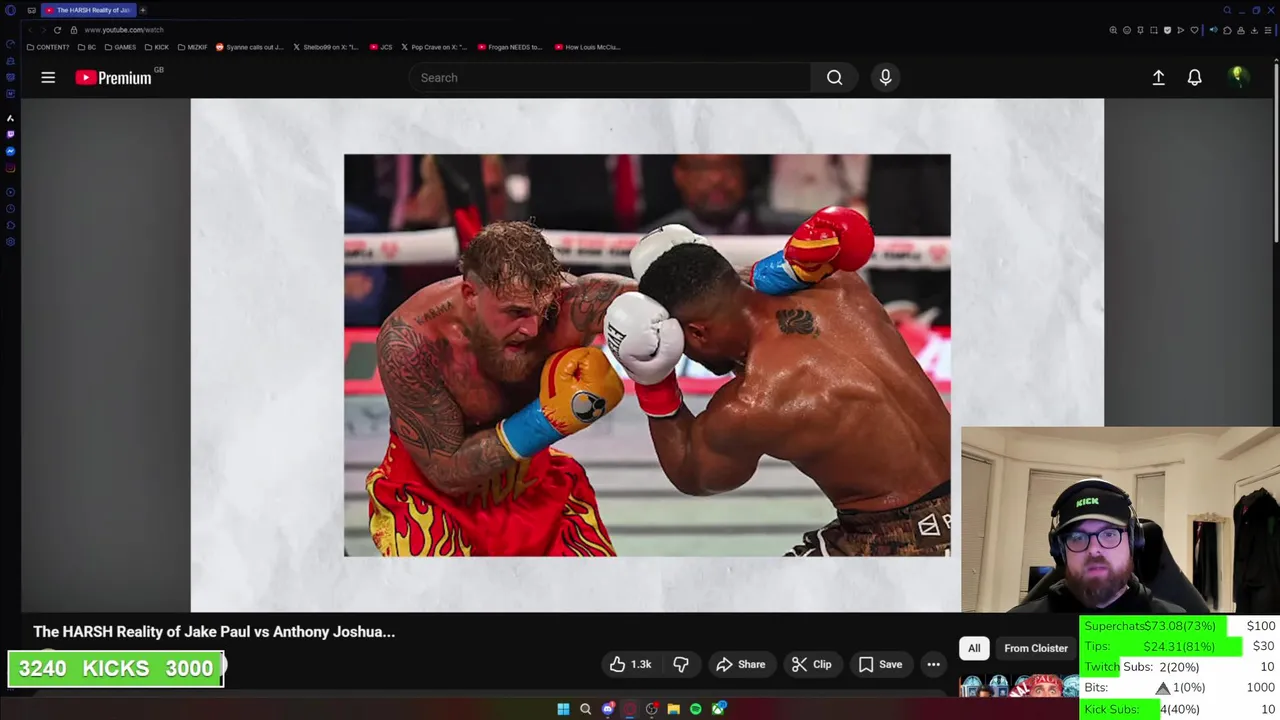Viewport: 1280px width, 720px height.
Task: Click the video player image
Action: click(x=647, y=355)
